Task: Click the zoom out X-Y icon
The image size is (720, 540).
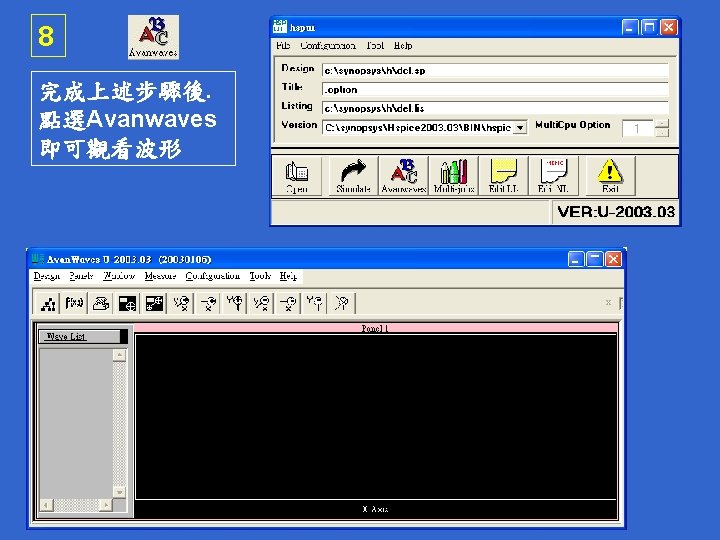Action: 261,303
